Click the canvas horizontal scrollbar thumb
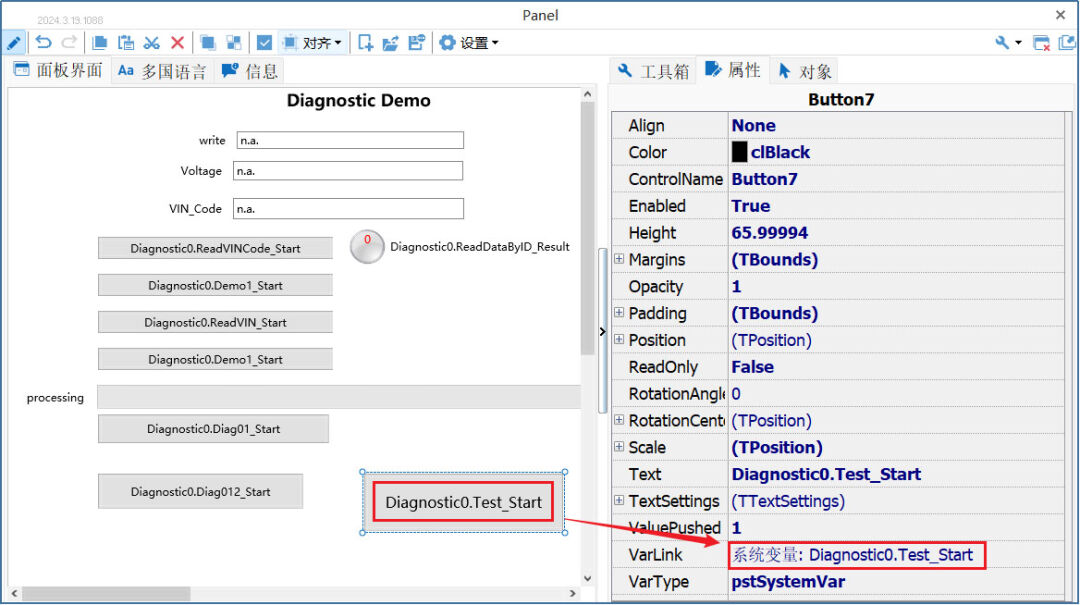The width and height of the screenshot is (1080, 605). pyautogui.click(x=106, y=593)
